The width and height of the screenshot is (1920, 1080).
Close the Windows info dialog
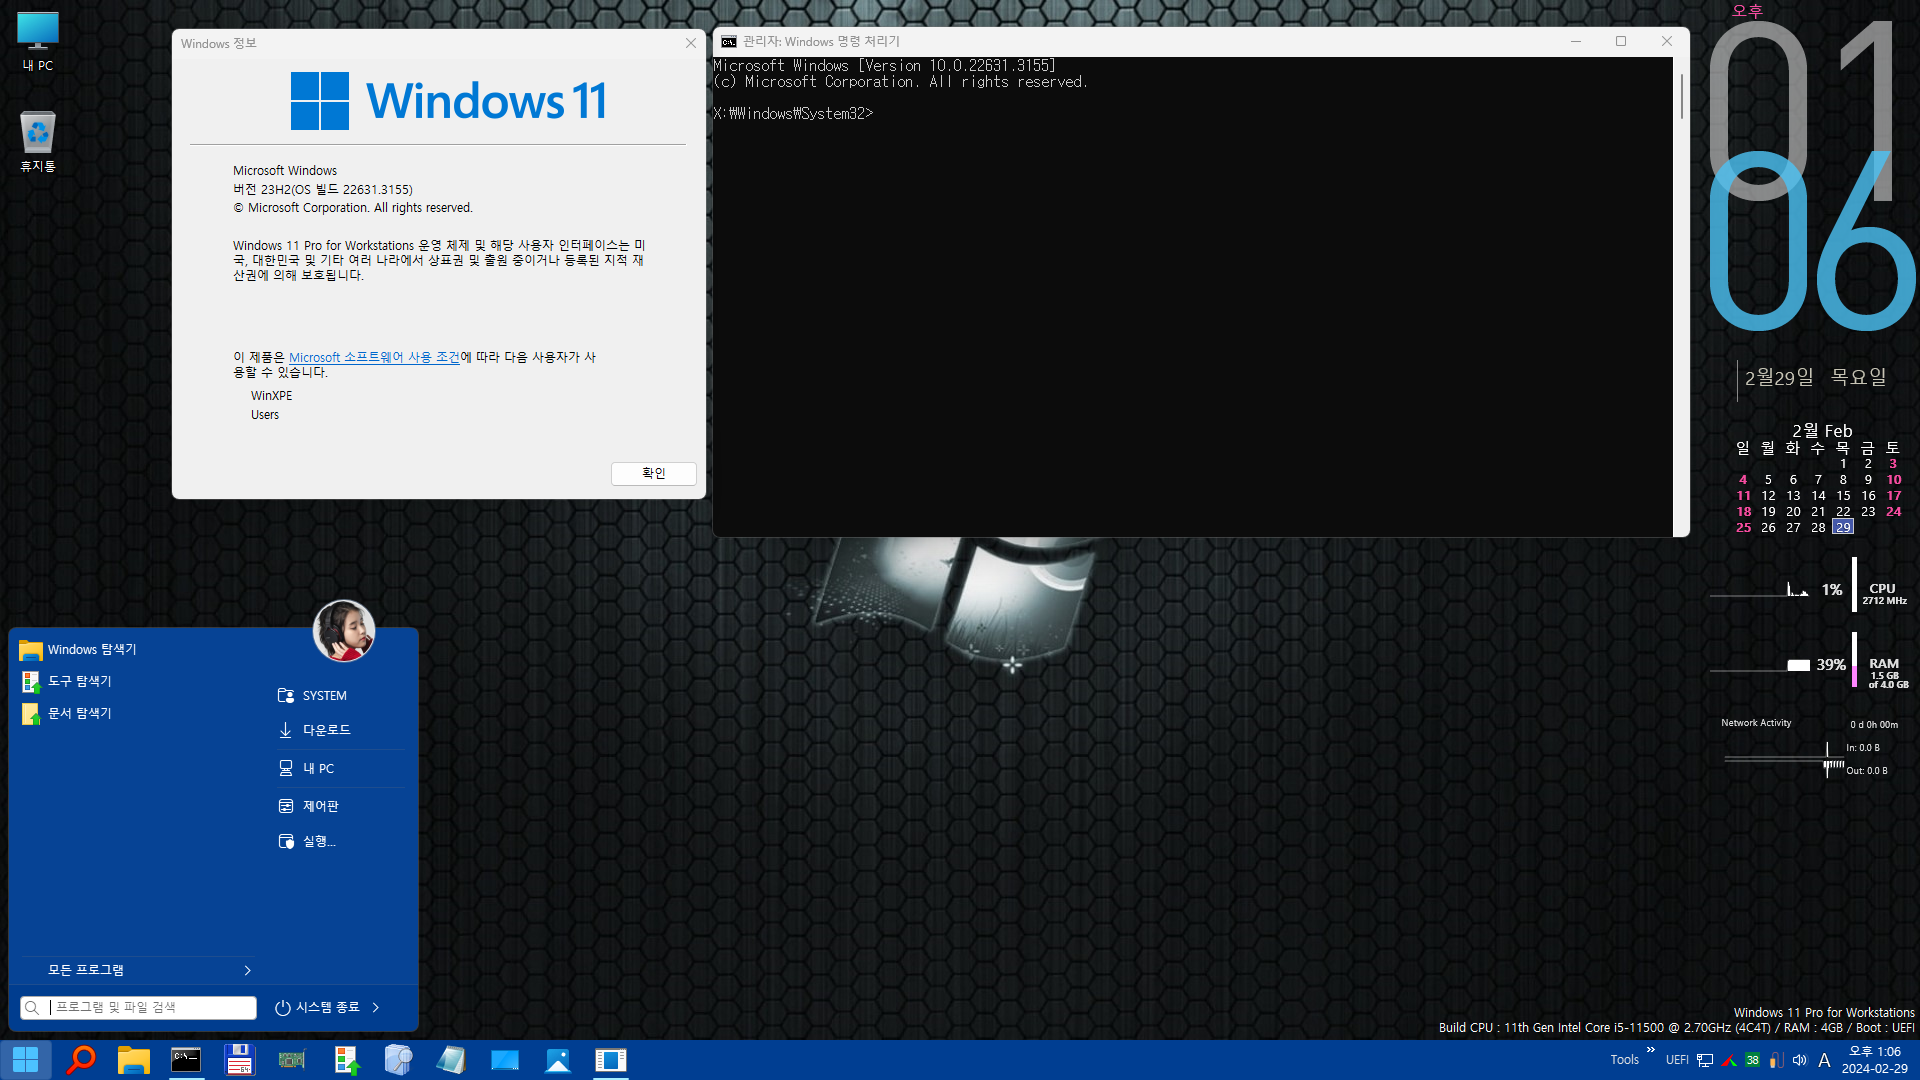pyautogui.click(x=690, y=43)
